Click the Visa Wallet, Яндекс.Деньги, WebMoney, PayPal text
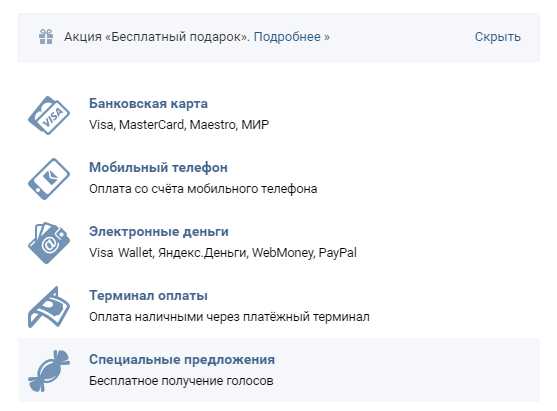The image size is (557, 411). click(x=223, y=253)
